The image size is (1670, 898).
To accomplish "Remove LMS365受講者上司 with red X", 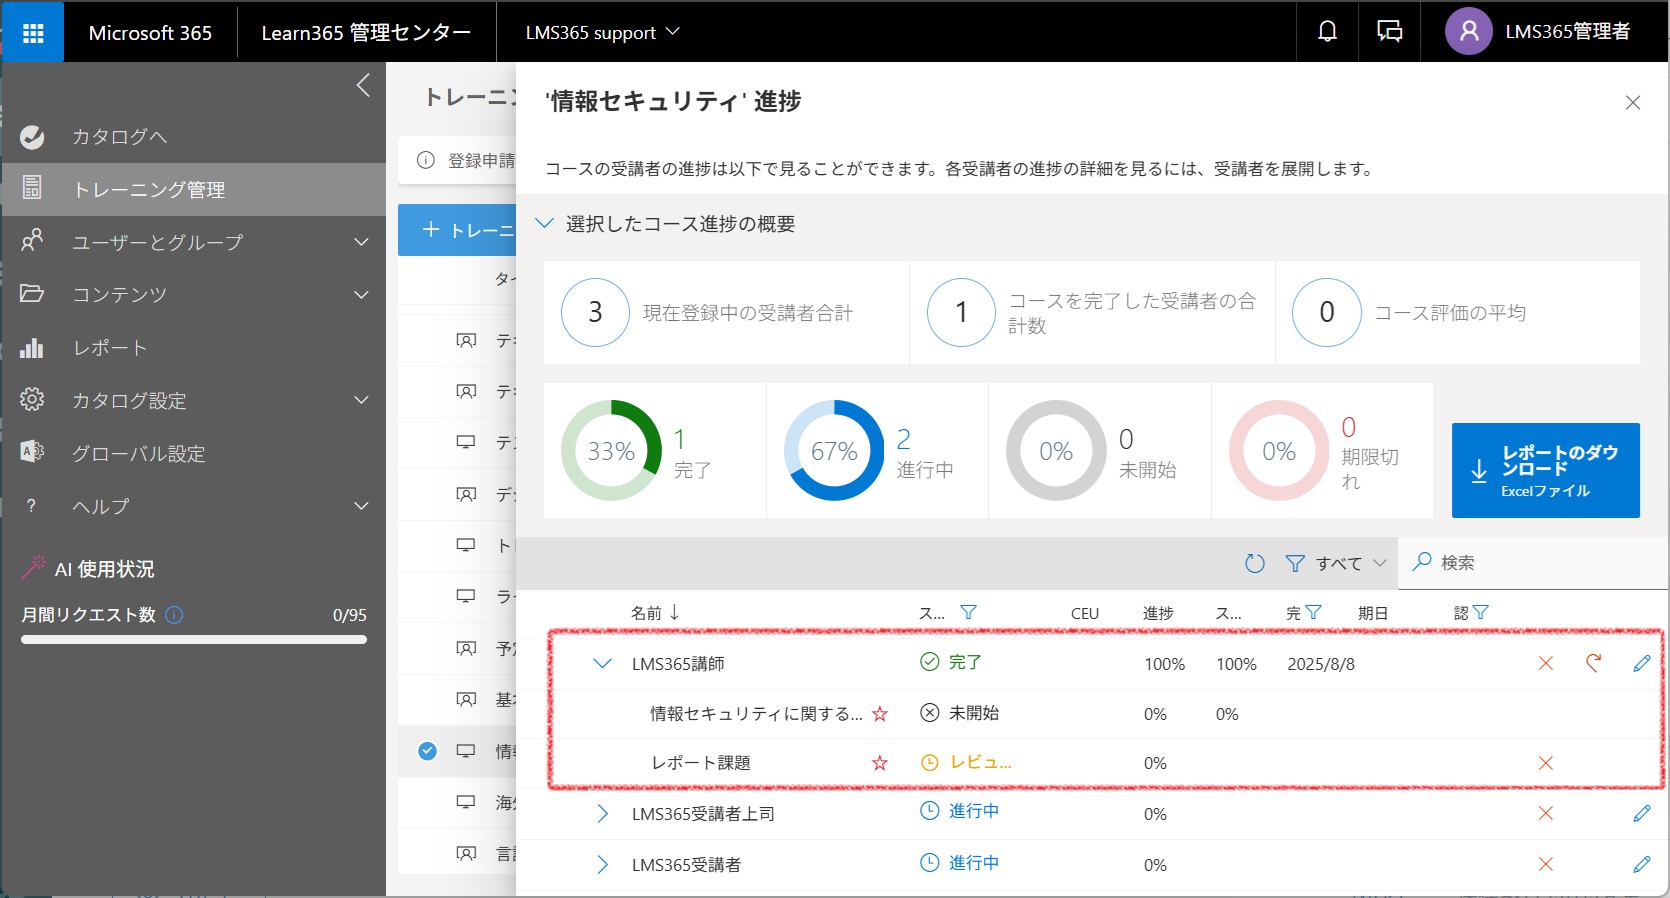I will pos(1545,813).
